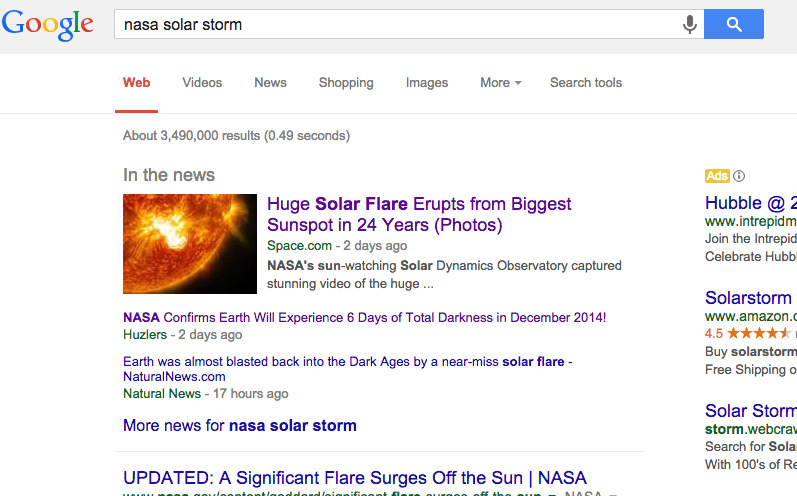The height and width of the screenshot is (496, 797).
Task: Open 'NASA Confirms Earth Will Experience 6 Days' link
Action: (x=364, y=318)
